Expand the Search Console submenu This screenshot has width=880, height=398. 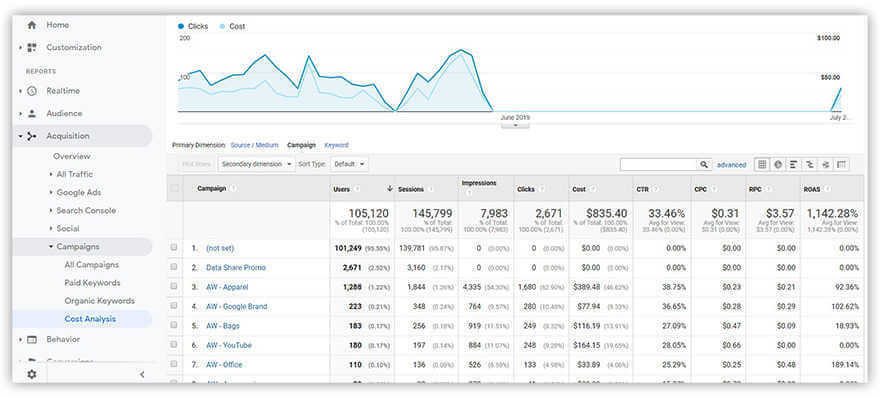pos(51,211)
